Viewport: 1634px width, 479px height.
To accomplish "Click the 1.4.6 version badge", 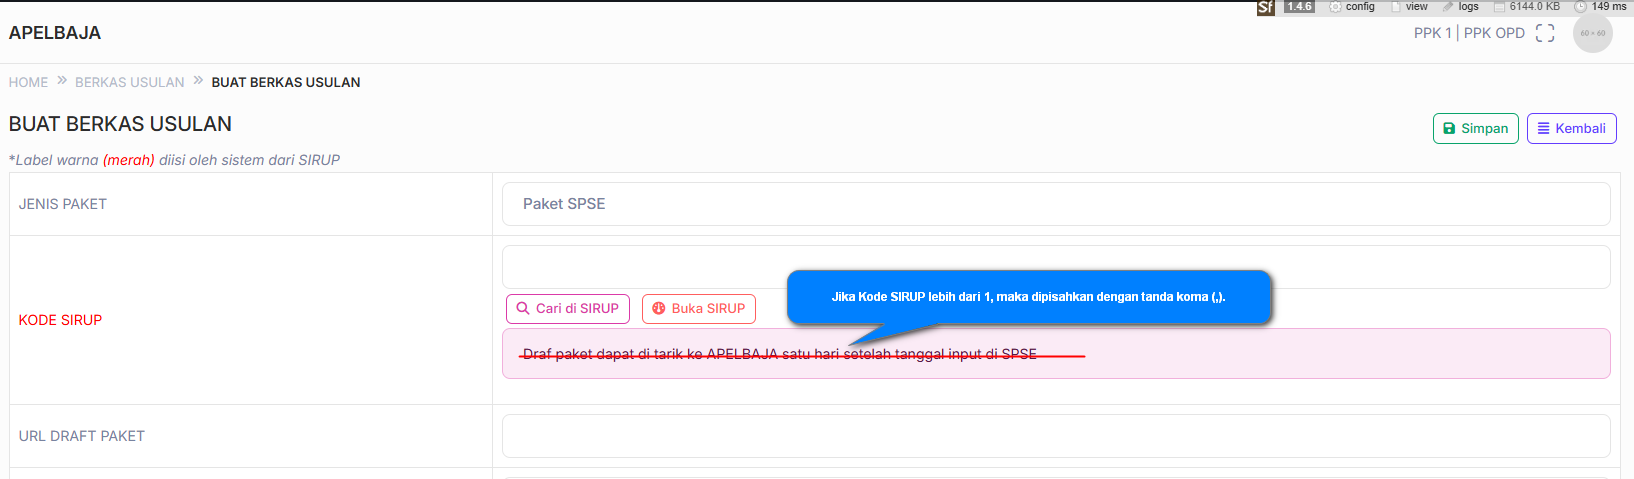I will coord(1299,6).
